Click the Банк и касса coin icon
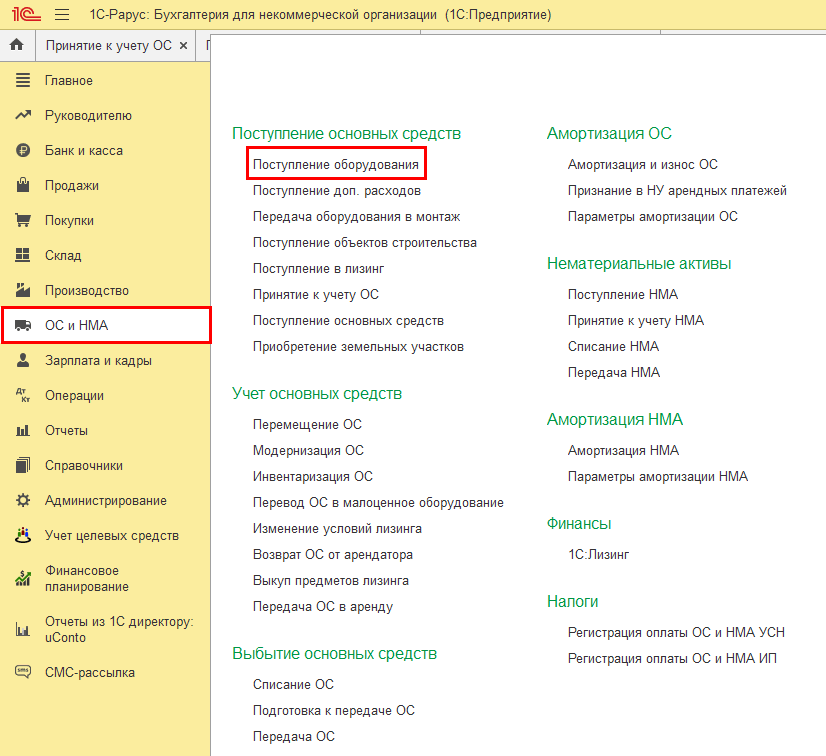This screenshot has height=756, width=826. pos(23,151)
